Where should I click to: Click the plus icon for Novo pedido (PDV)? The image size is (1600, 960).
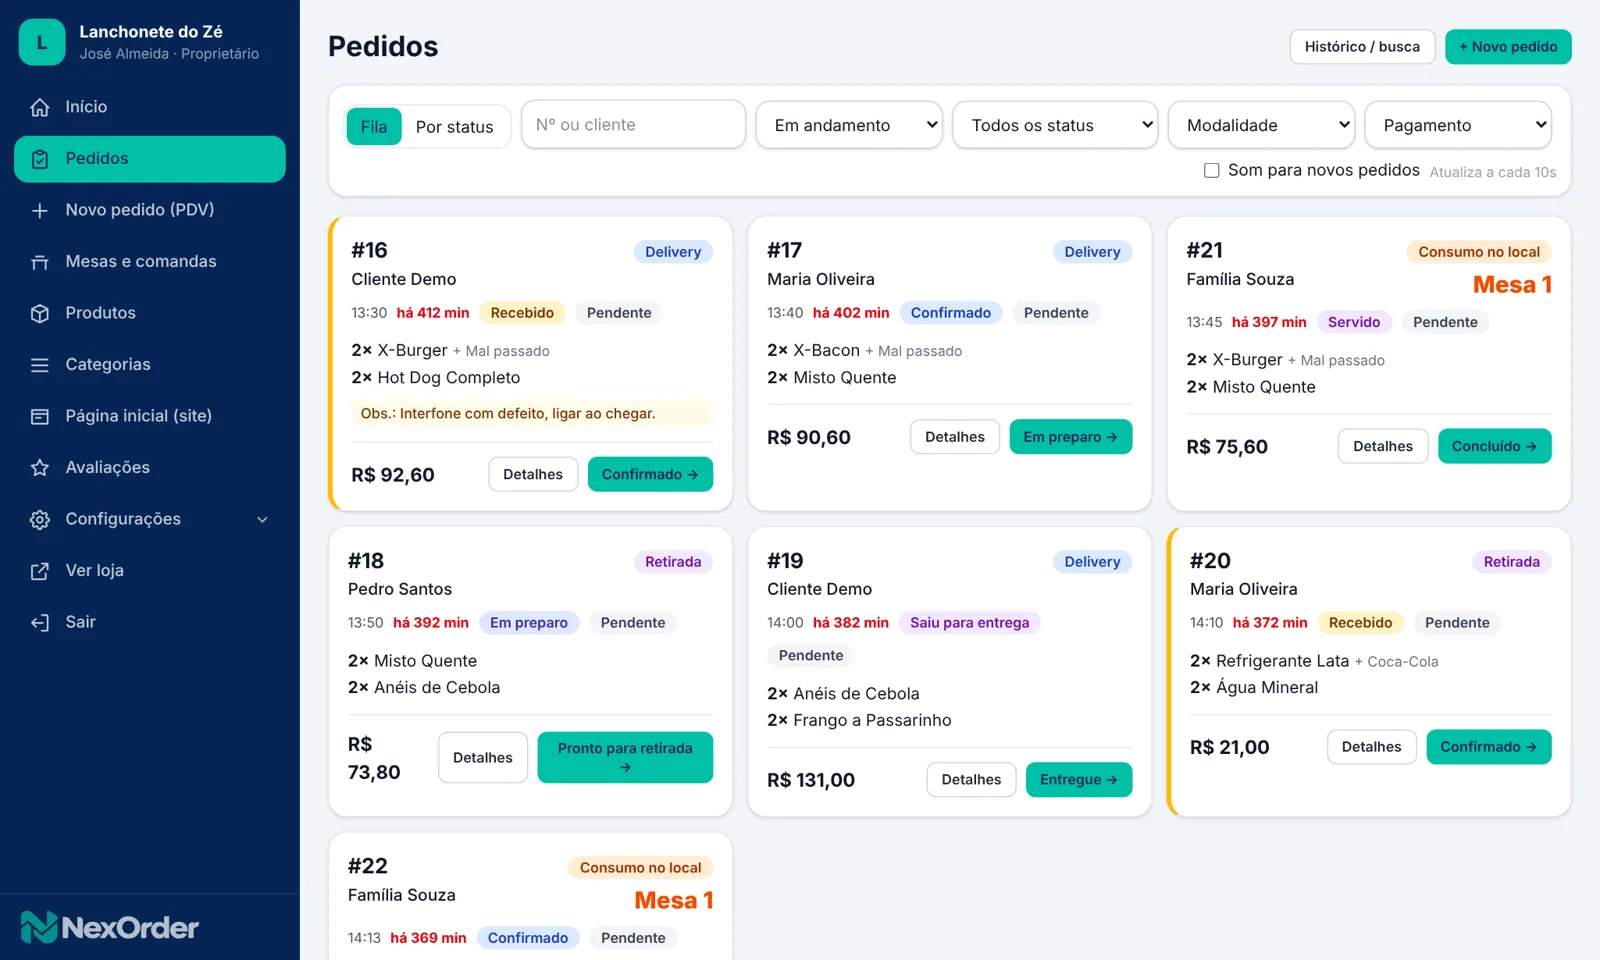(40, 210)
